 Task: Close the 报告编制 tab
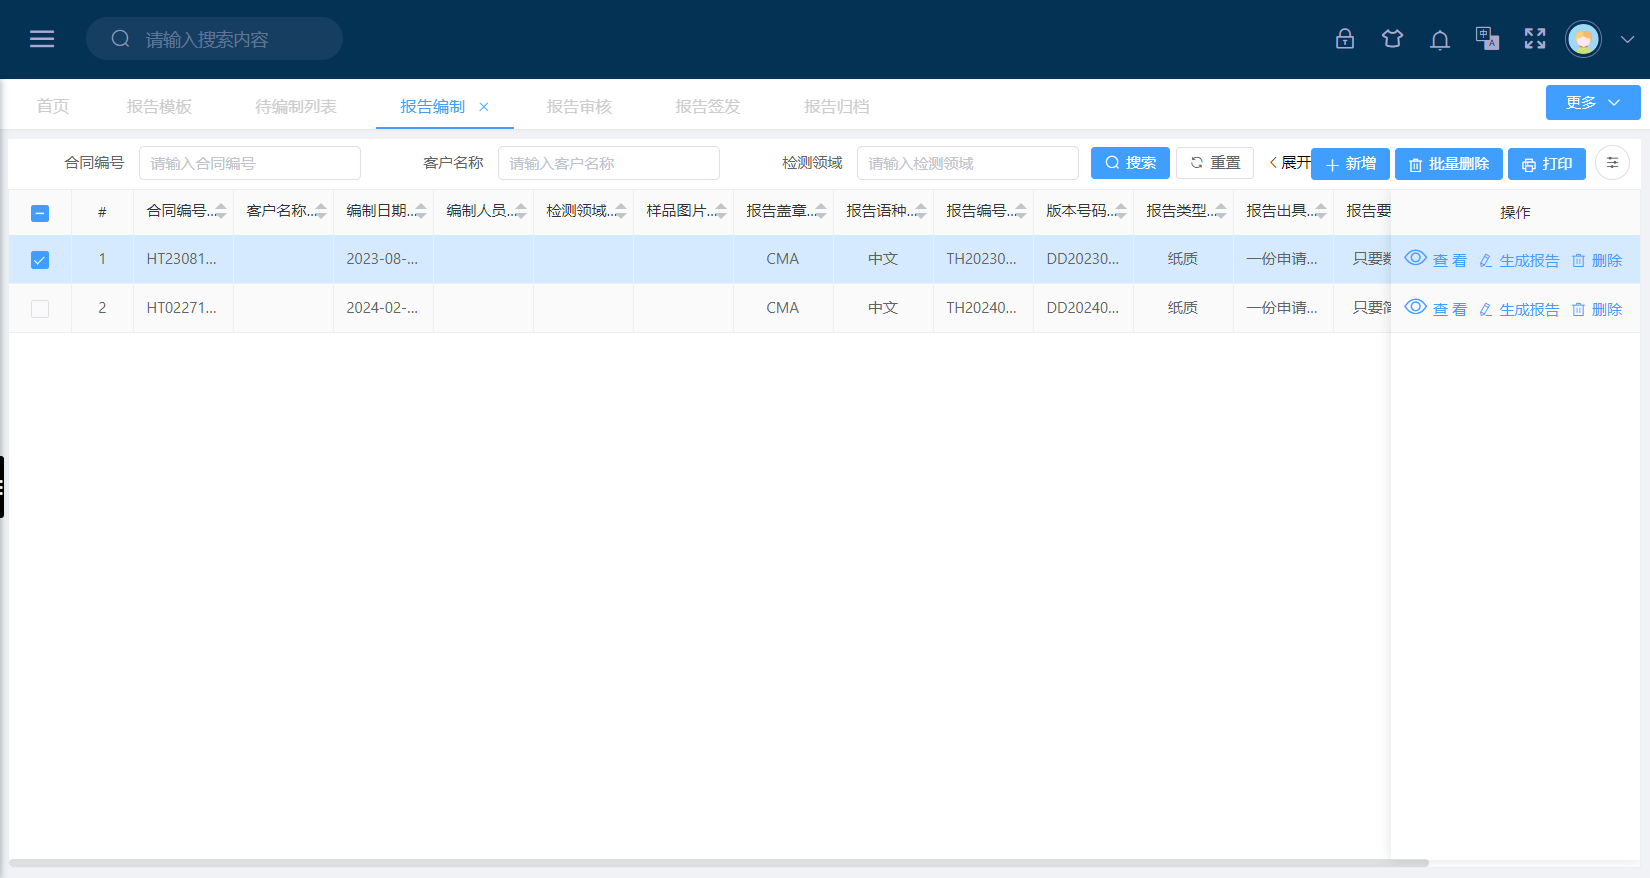coord(484,107)
